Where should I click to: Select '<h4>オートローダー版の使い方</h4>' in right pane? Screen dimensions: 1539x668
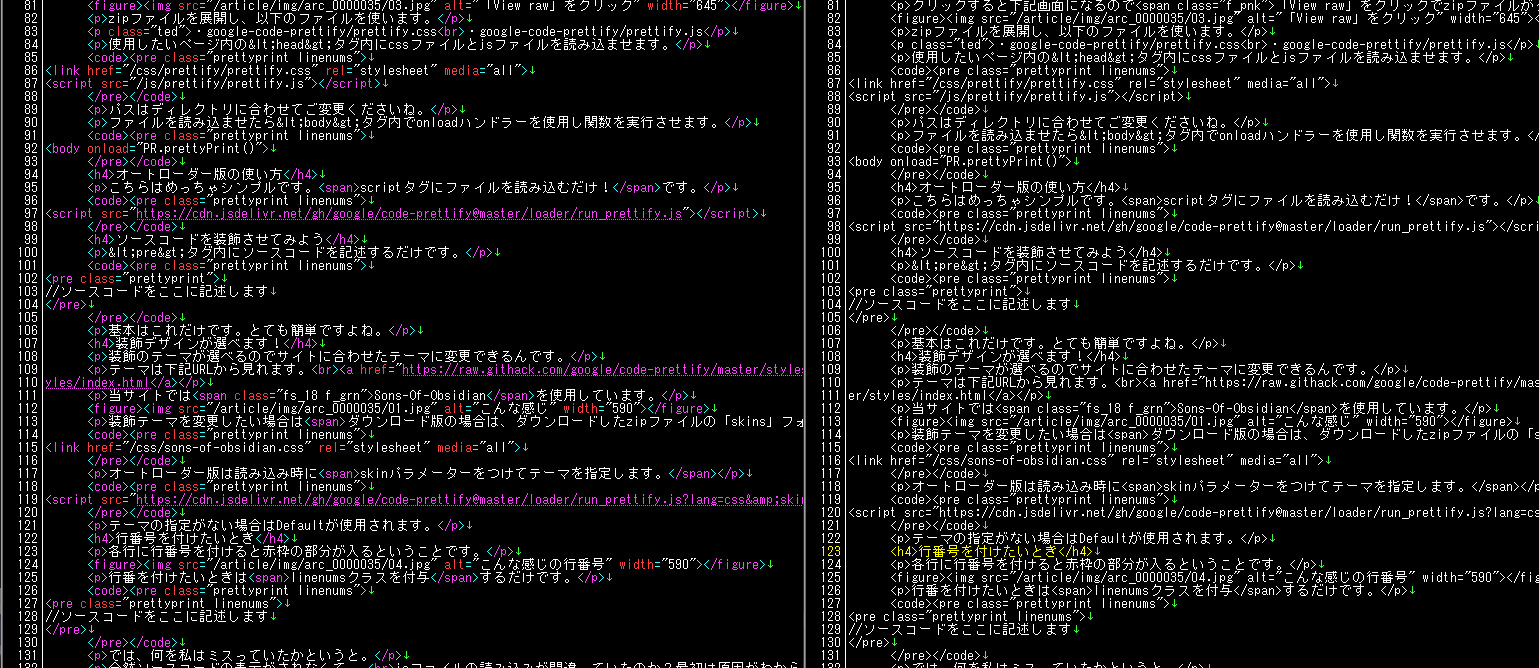point(1007,187)
